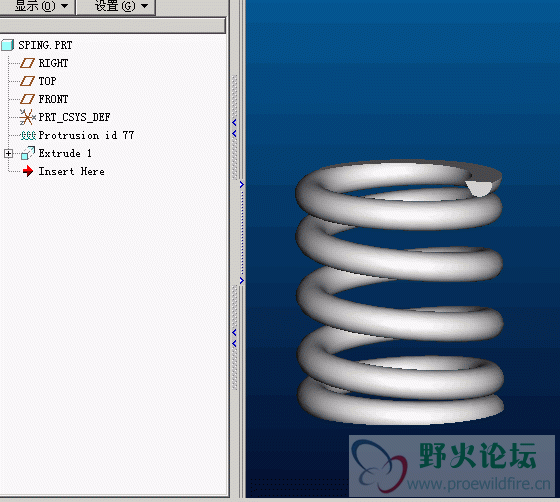Click the lower right-pointing sash arrow
This screenshot has height=502, width=560.
click(x=242, y=281)
